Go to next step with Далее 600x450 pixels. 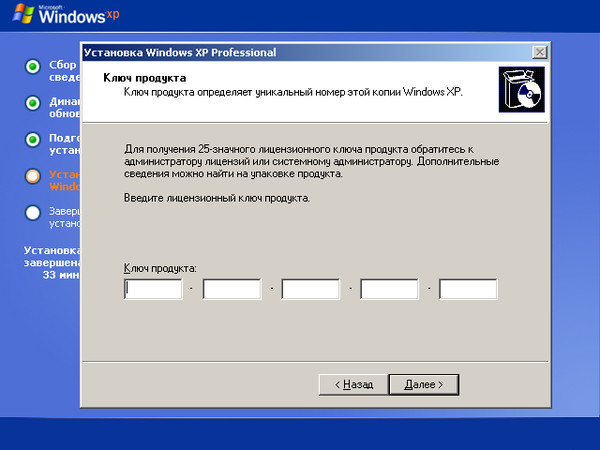(x=424, y=384)
